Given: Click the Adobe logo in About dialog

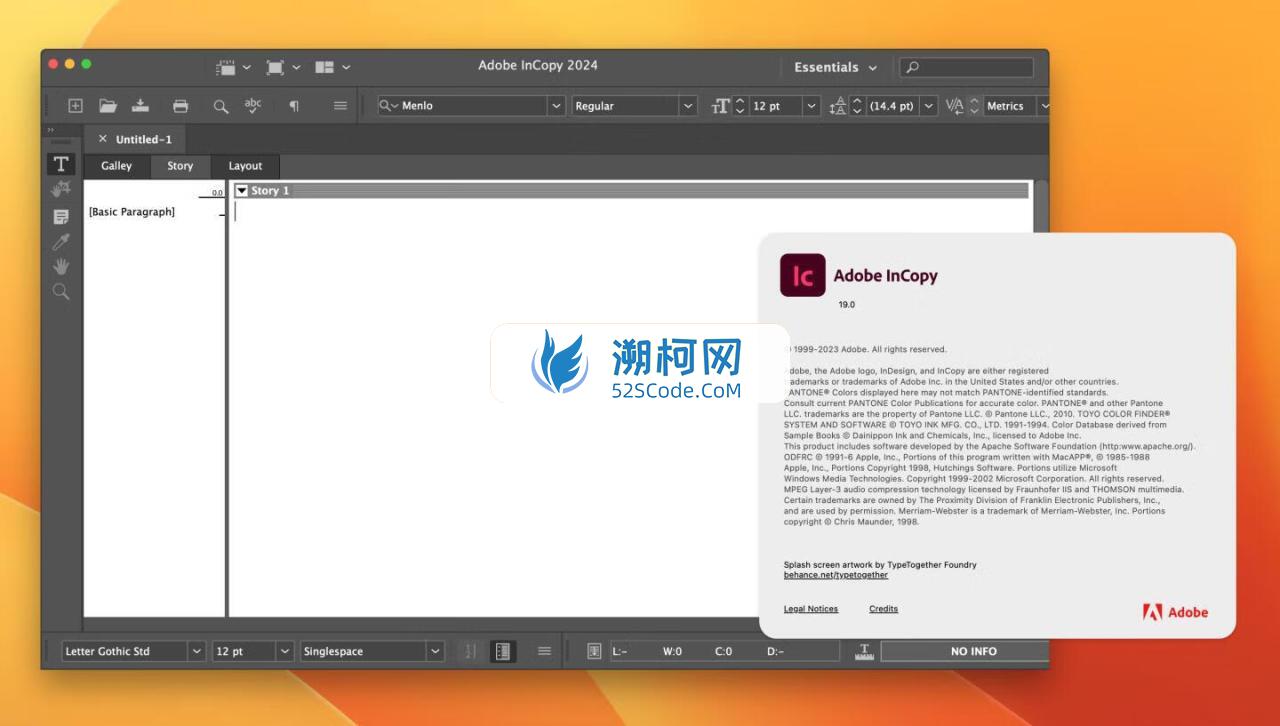Looking at the screenshot, I should pos(1175,612).
